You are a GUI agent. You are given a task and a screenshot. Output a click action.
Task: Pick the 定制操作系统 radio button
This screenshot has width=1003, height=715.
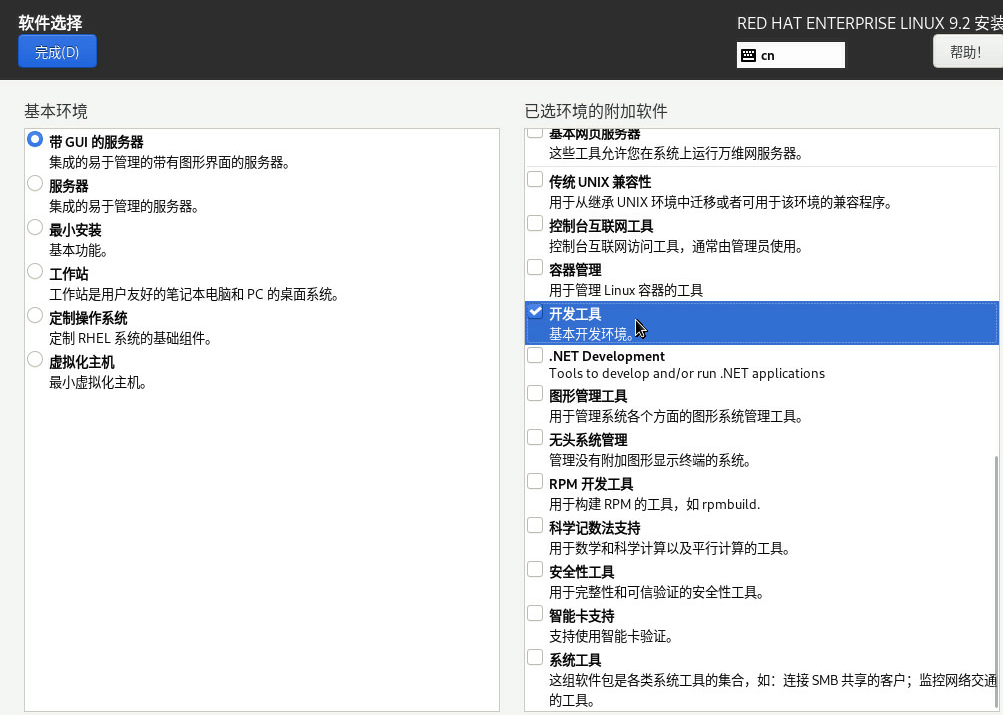[x=36, y=316]
